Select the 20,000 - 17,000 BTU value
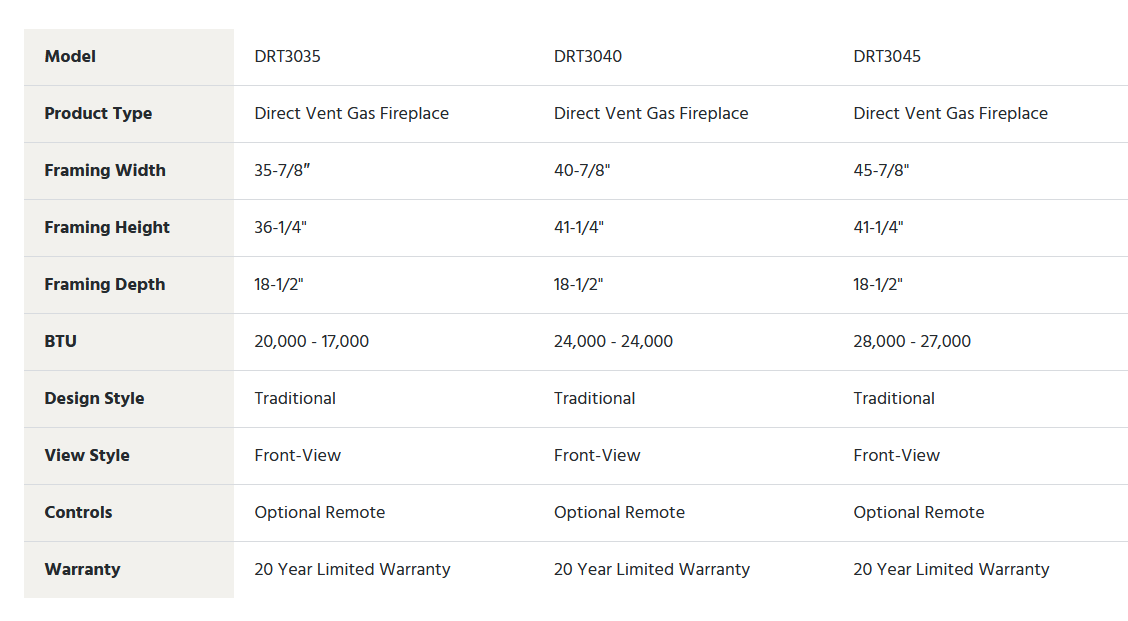Screen dimensions: 1128x621 (311, 341)
